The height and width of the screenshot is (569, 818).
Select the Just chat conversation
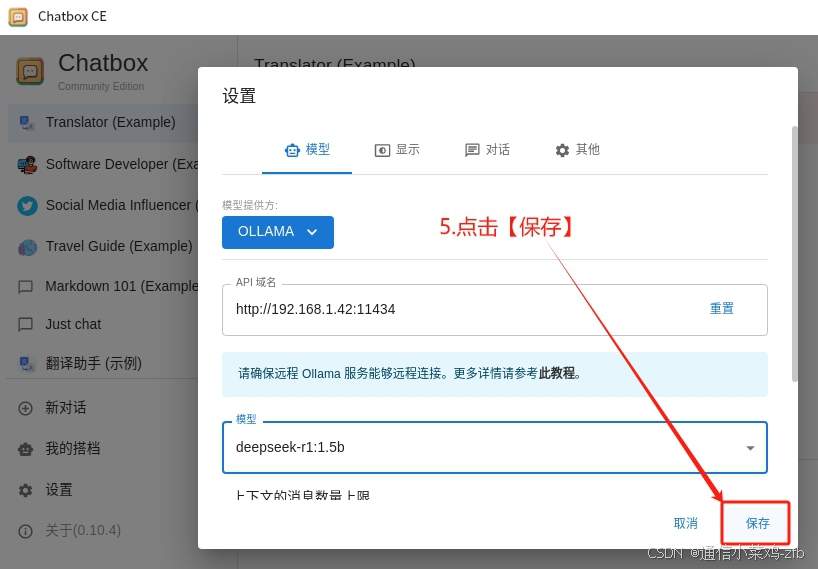(103, 324)
